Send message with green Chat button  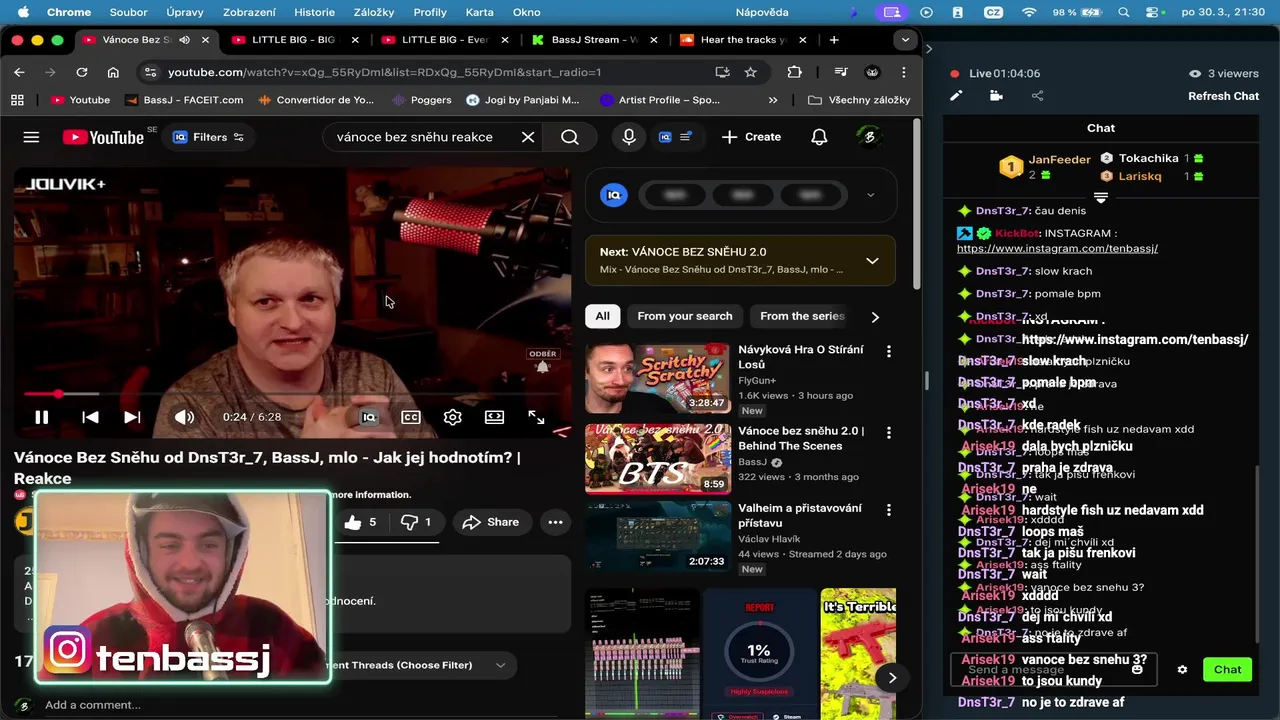[1227, 670]
